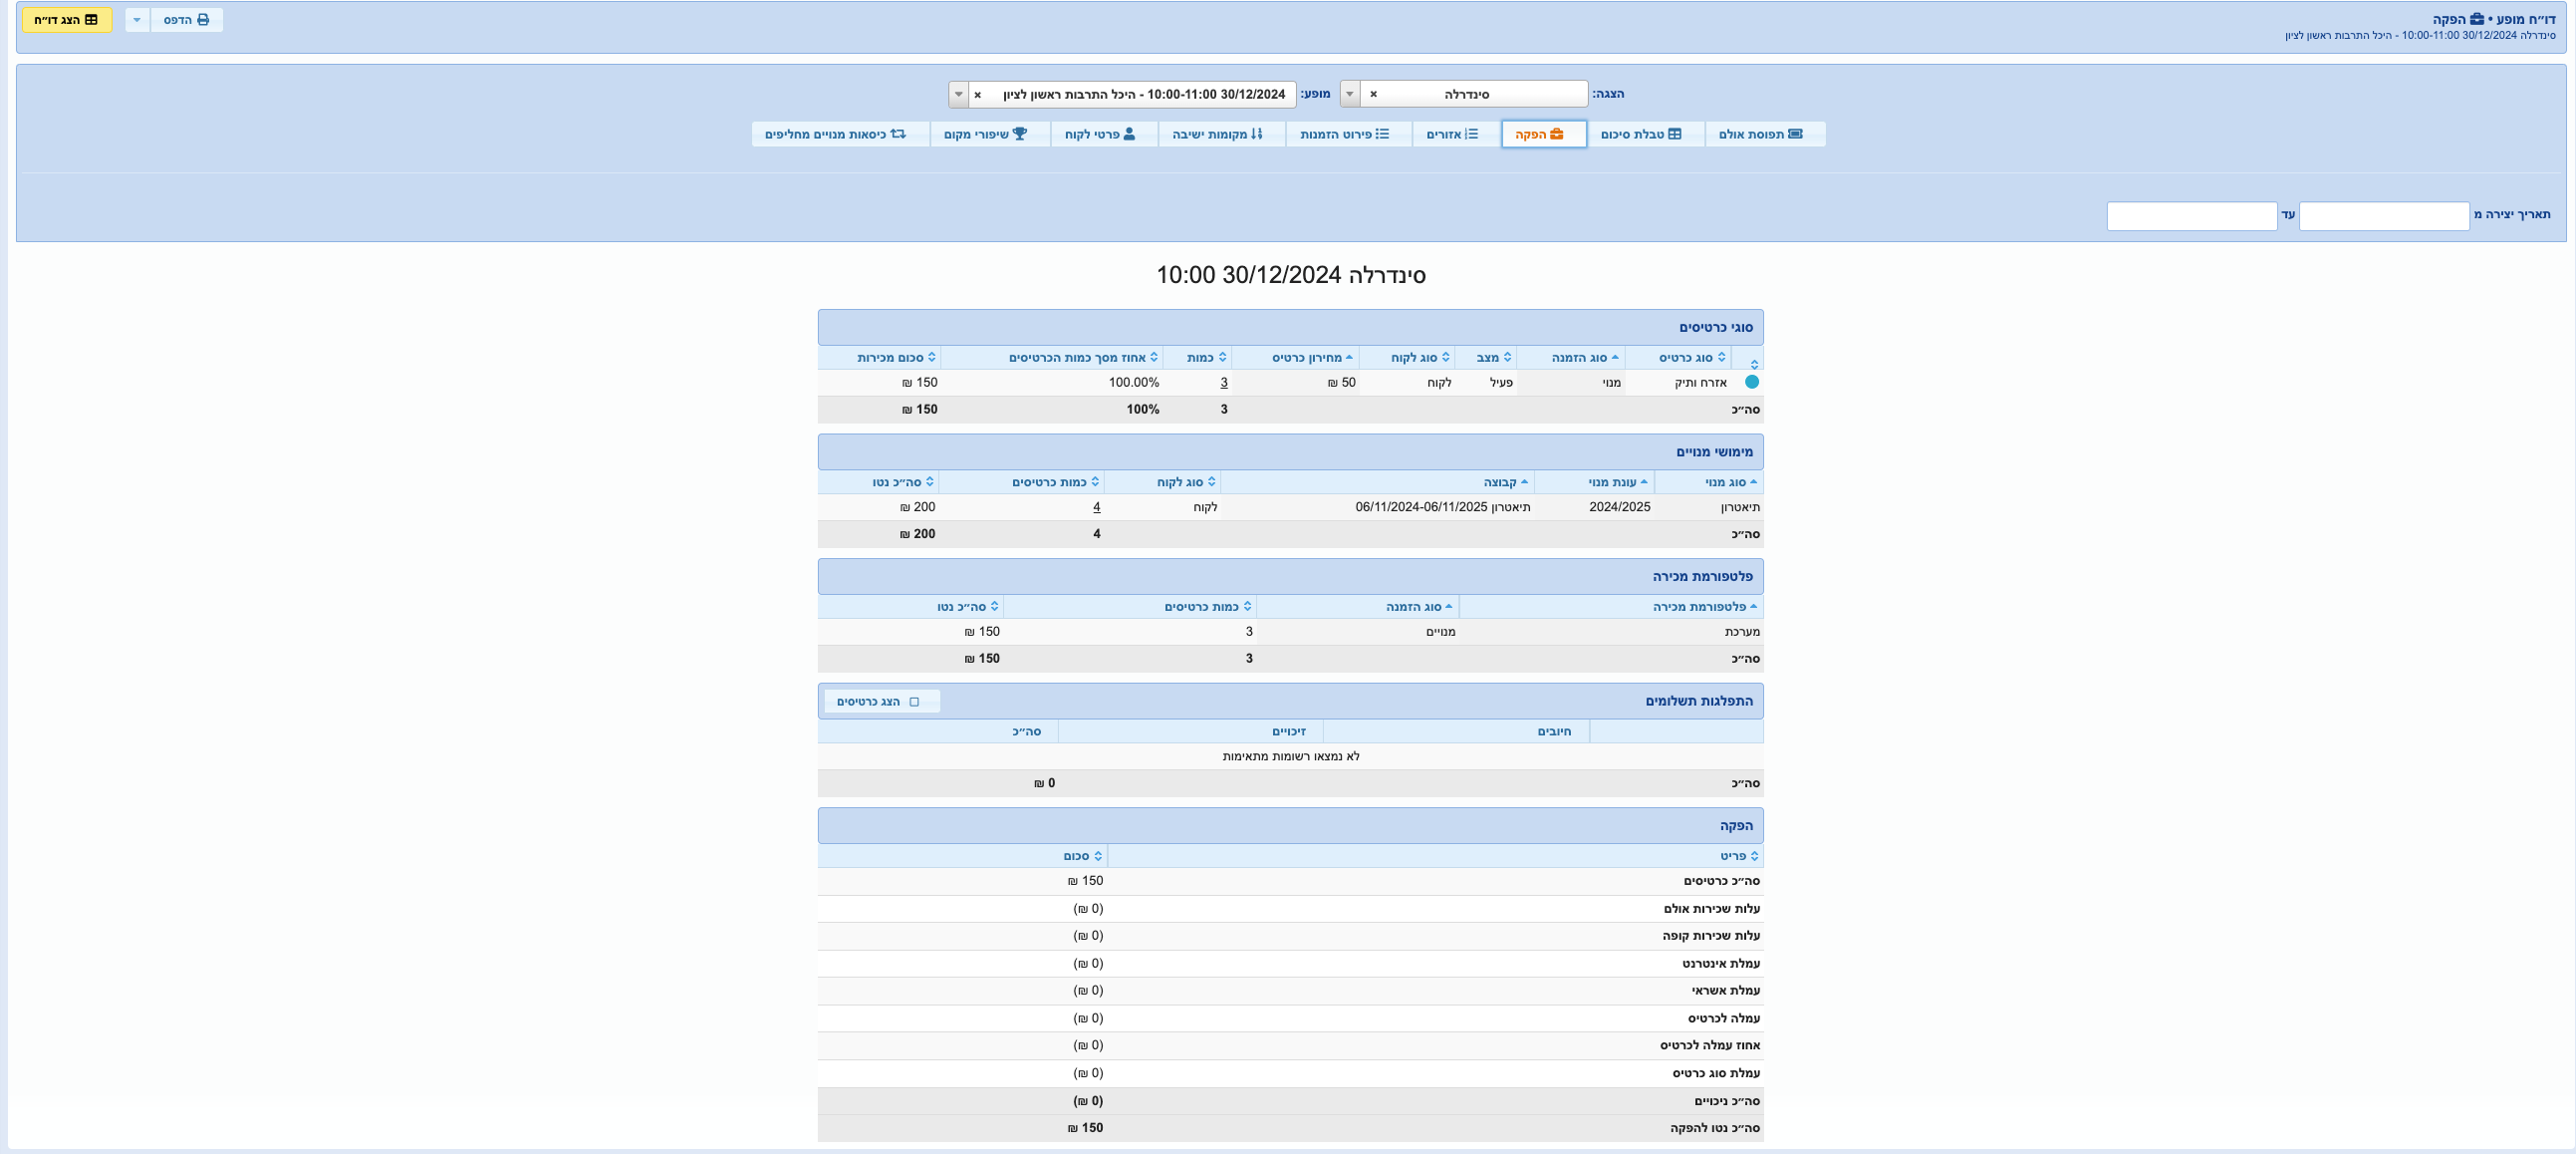2576x1154 pixels.
Task: Click the swap-arrows icon on כיסאות מנויים מחליפים tab
Action: (x=898, y=134)
